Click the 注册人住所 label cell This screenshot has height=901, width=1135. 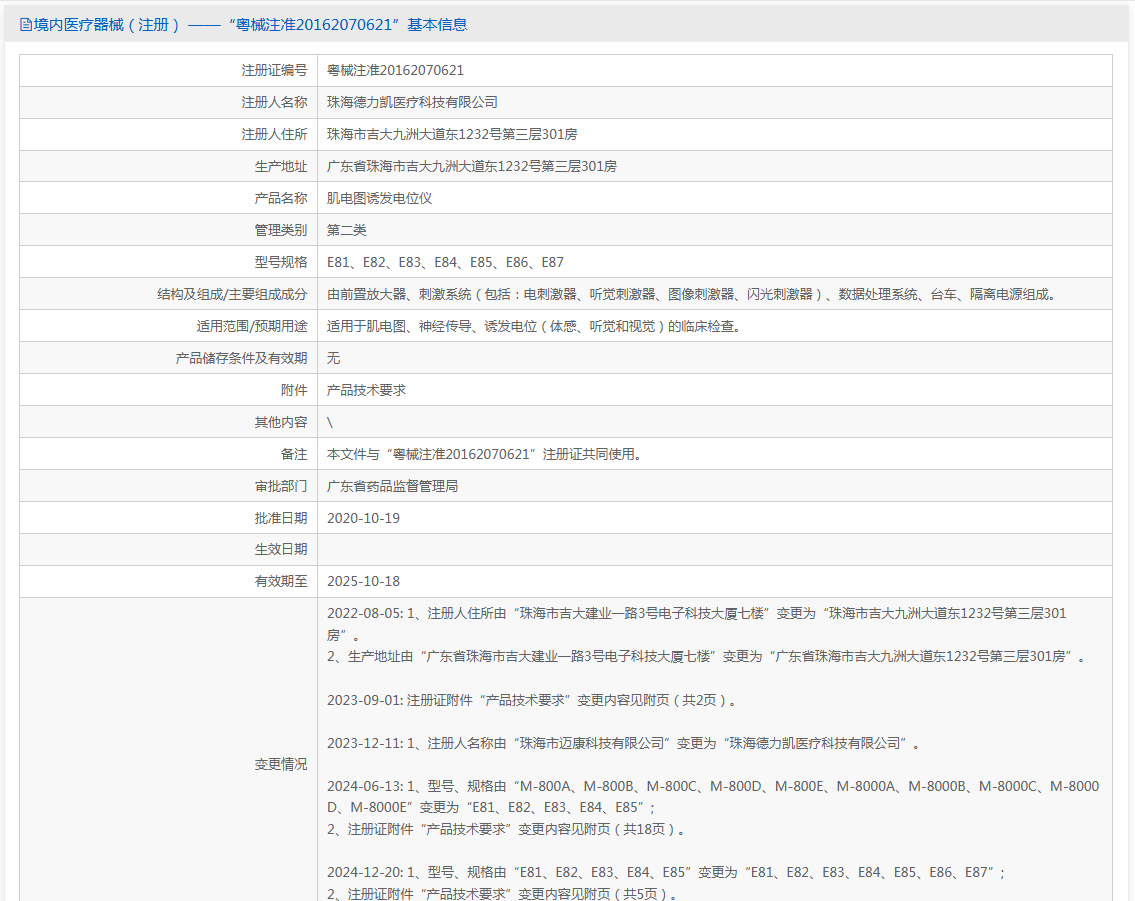169,135
